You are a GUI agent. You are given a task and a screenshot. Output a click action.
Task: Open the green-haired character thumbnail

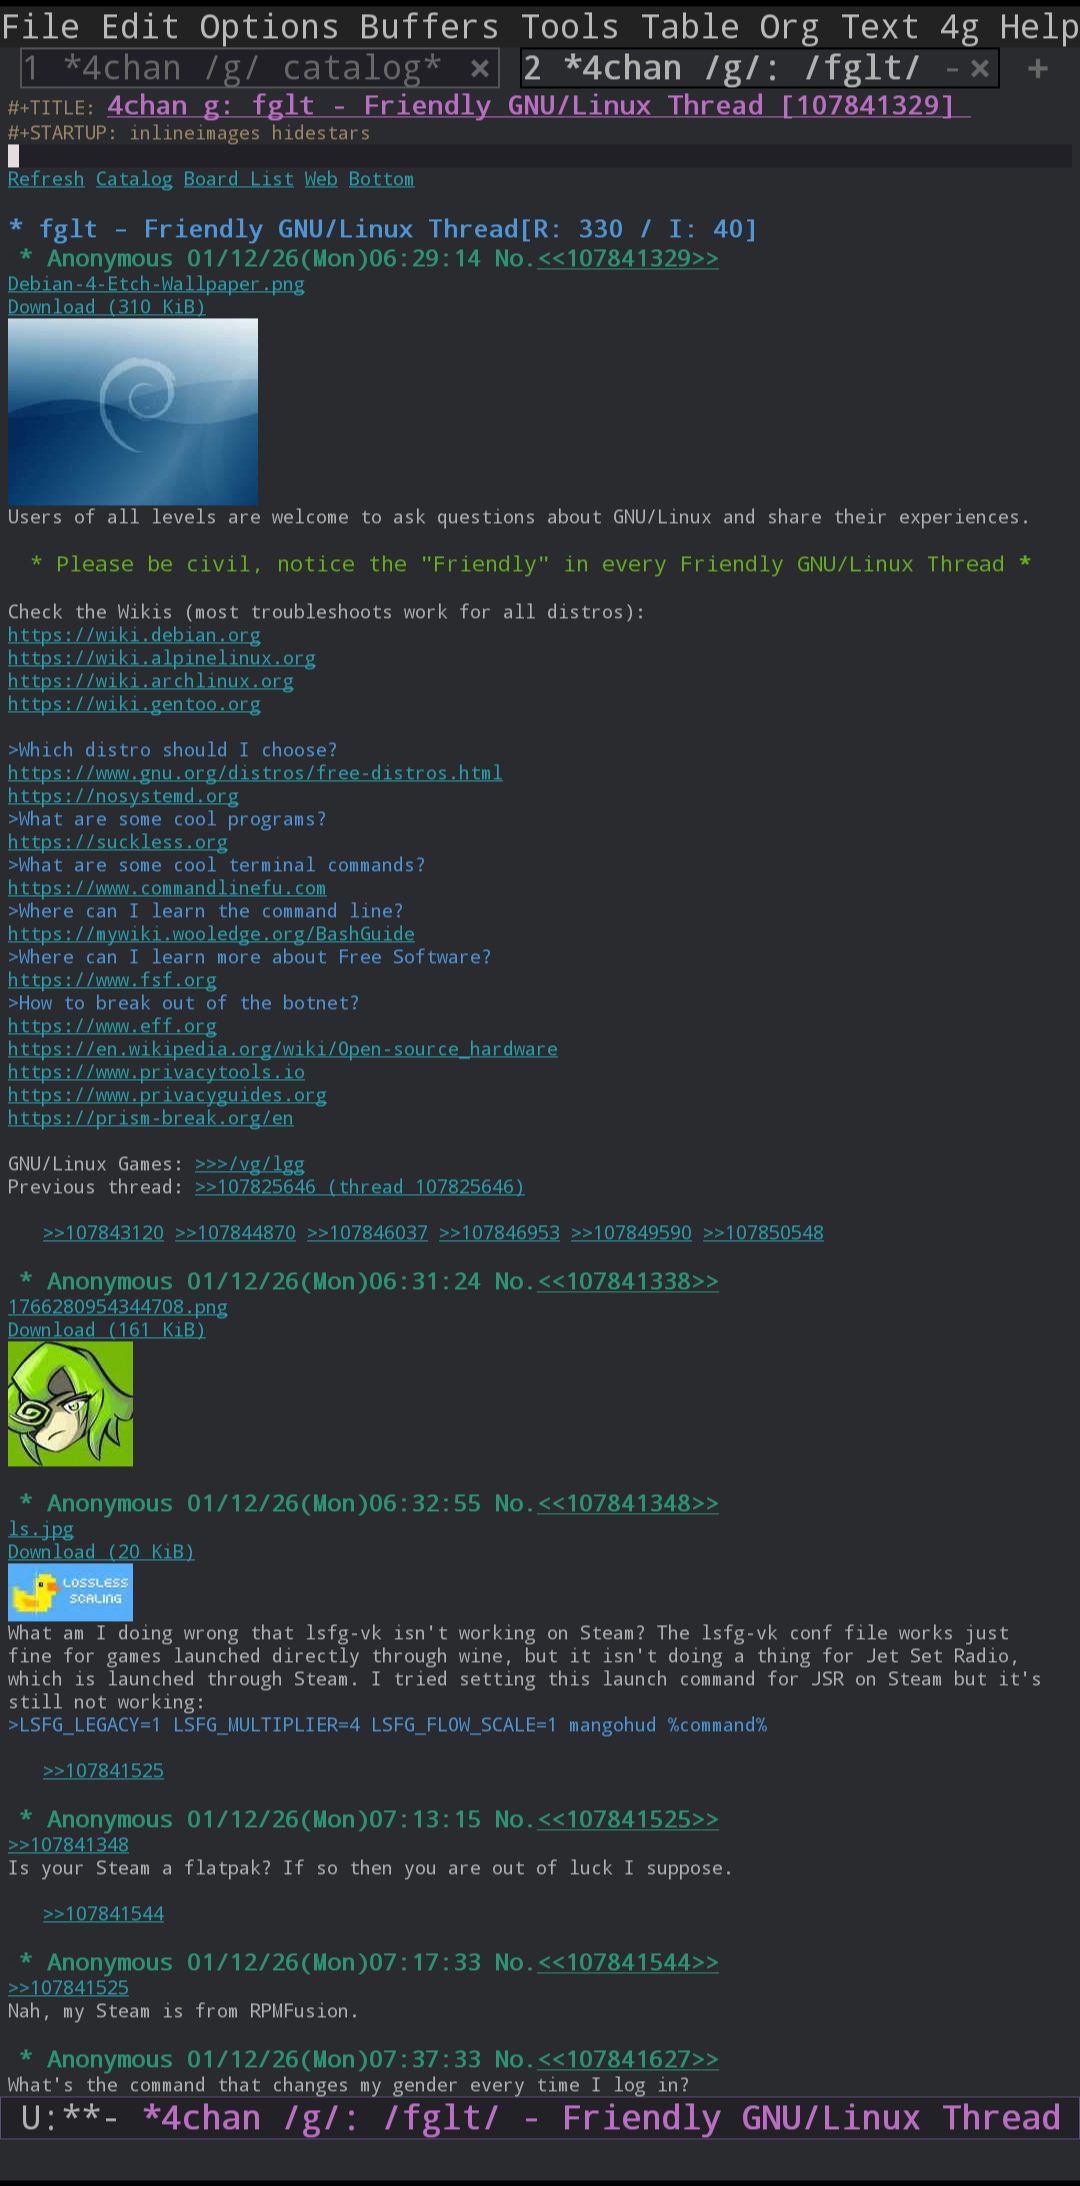(x=70, y=1404)
